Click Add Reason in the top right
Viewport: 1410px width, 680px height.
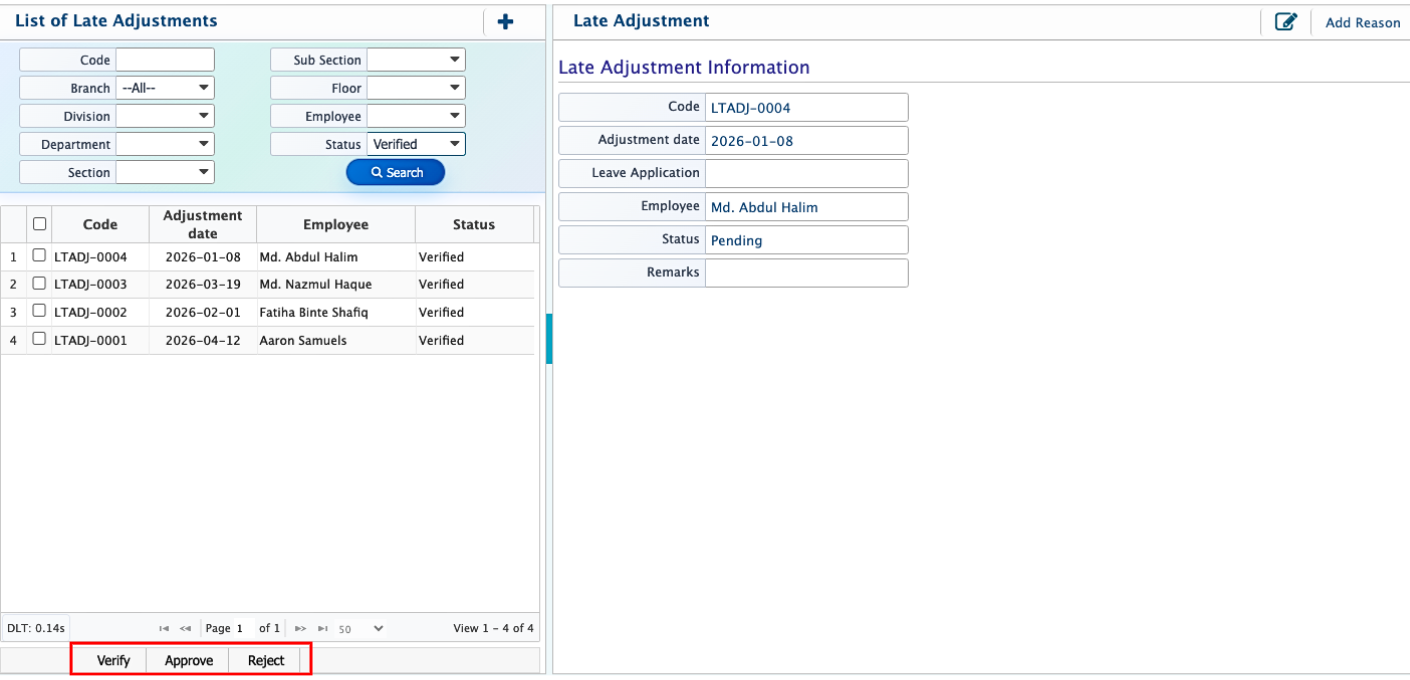tap(1362, 22)
